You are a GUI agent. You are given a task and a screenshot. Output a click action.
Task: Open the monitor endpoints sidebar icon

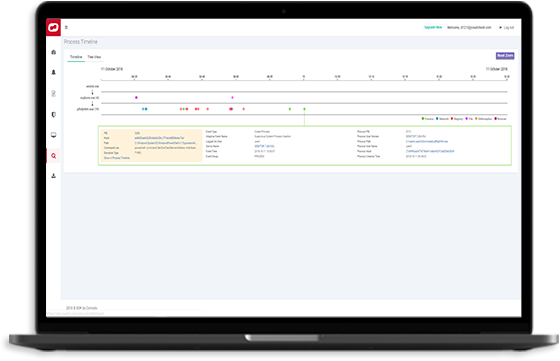(x=54, y=135)
